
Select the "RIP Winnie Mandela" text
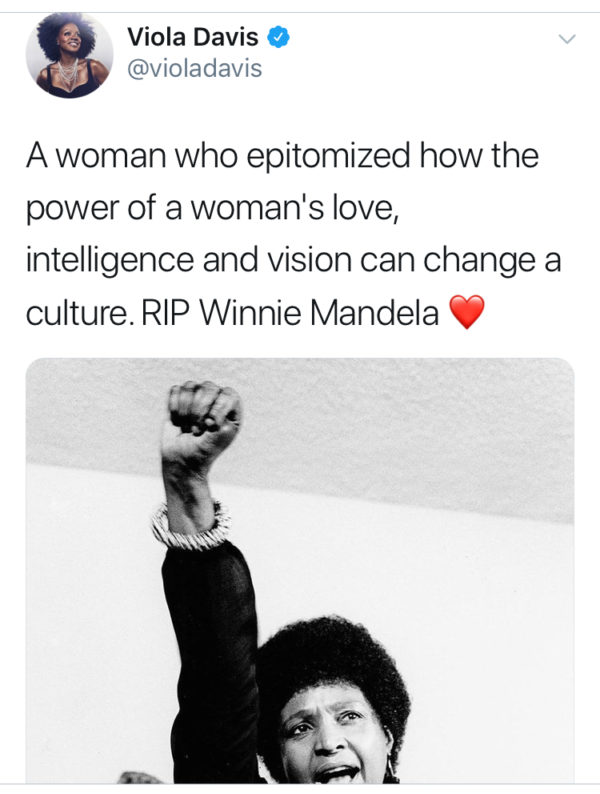tap(320, 314)
